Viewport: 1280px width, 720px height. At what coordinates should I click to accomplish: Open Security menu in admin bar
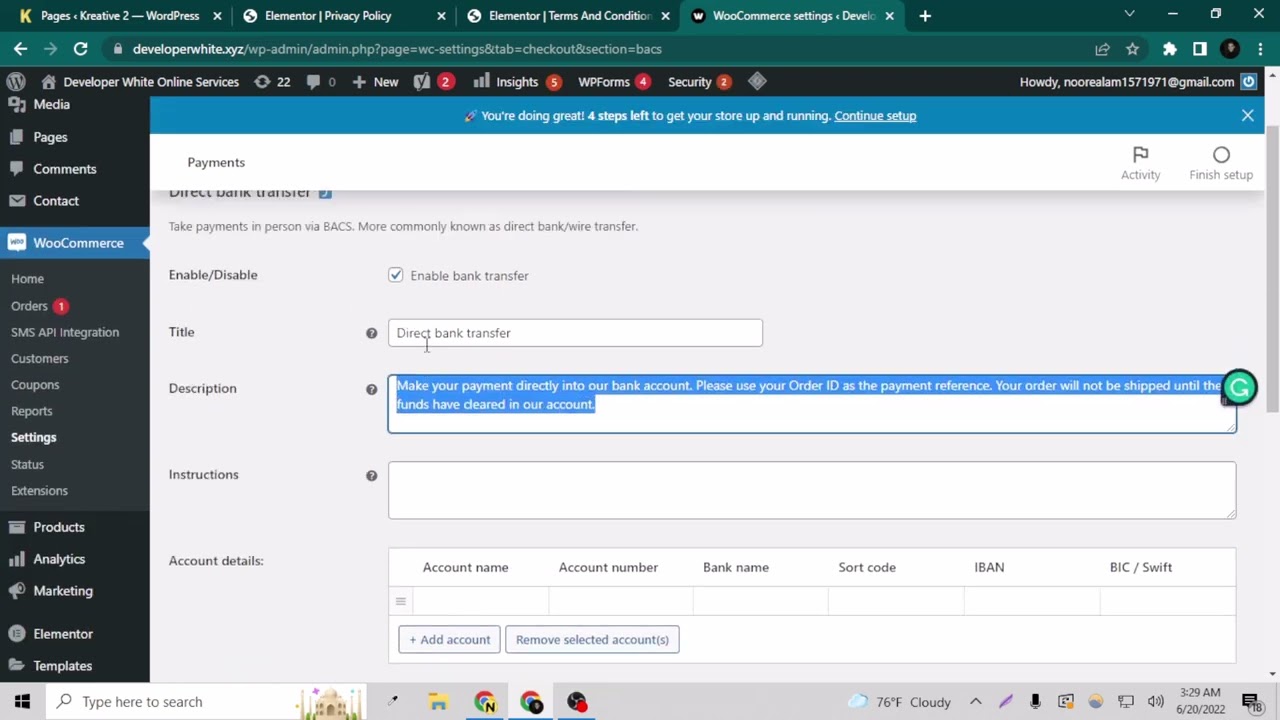pos(699,82)
